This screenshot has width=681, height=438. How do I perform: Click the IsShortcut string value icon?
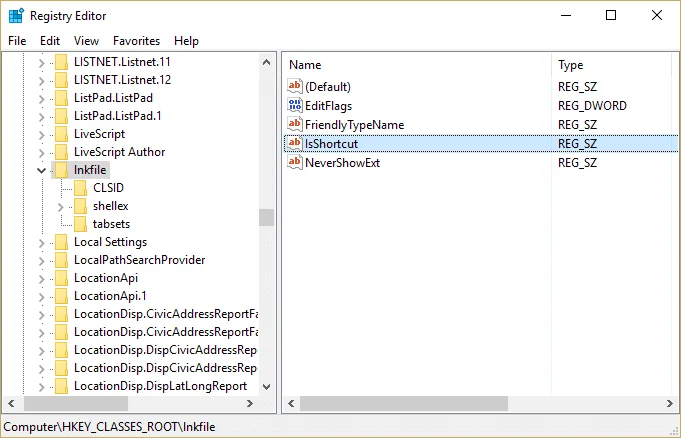[294, 143]
